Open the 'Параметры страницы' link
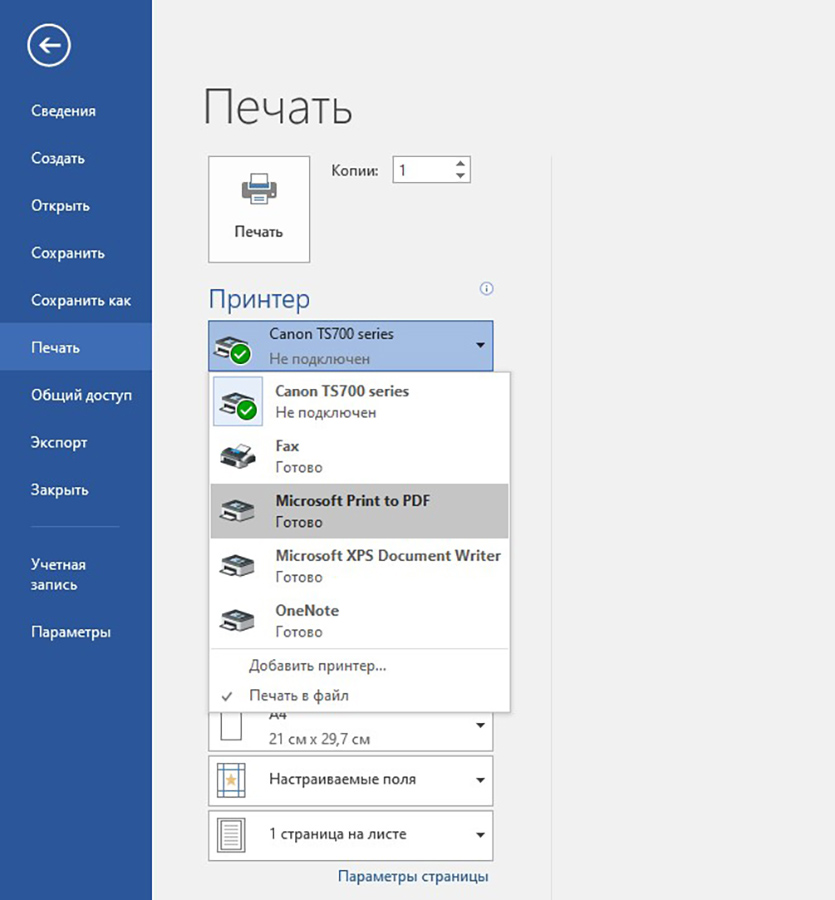This screenshot has width=835, height=900. pyautogui.click(x=413, y=876)
